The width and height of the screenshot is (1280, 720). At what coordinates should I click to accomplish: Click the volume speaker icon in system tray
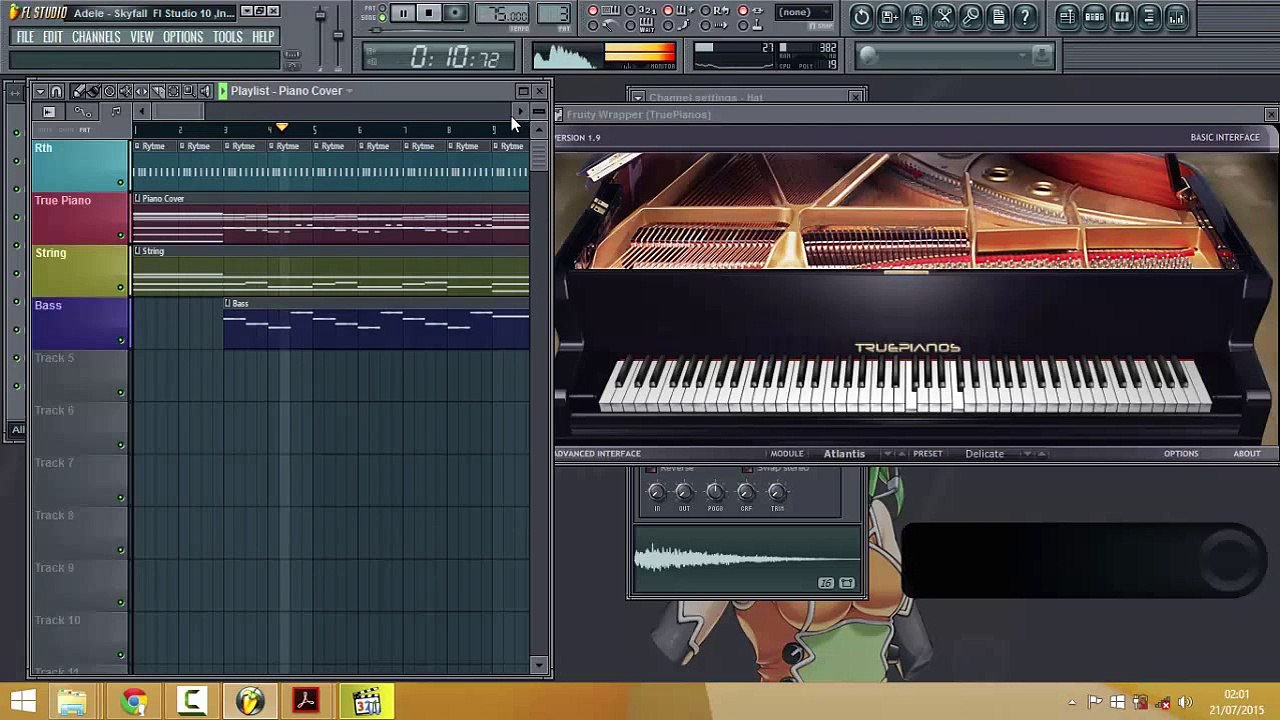tap(1185, 702)
